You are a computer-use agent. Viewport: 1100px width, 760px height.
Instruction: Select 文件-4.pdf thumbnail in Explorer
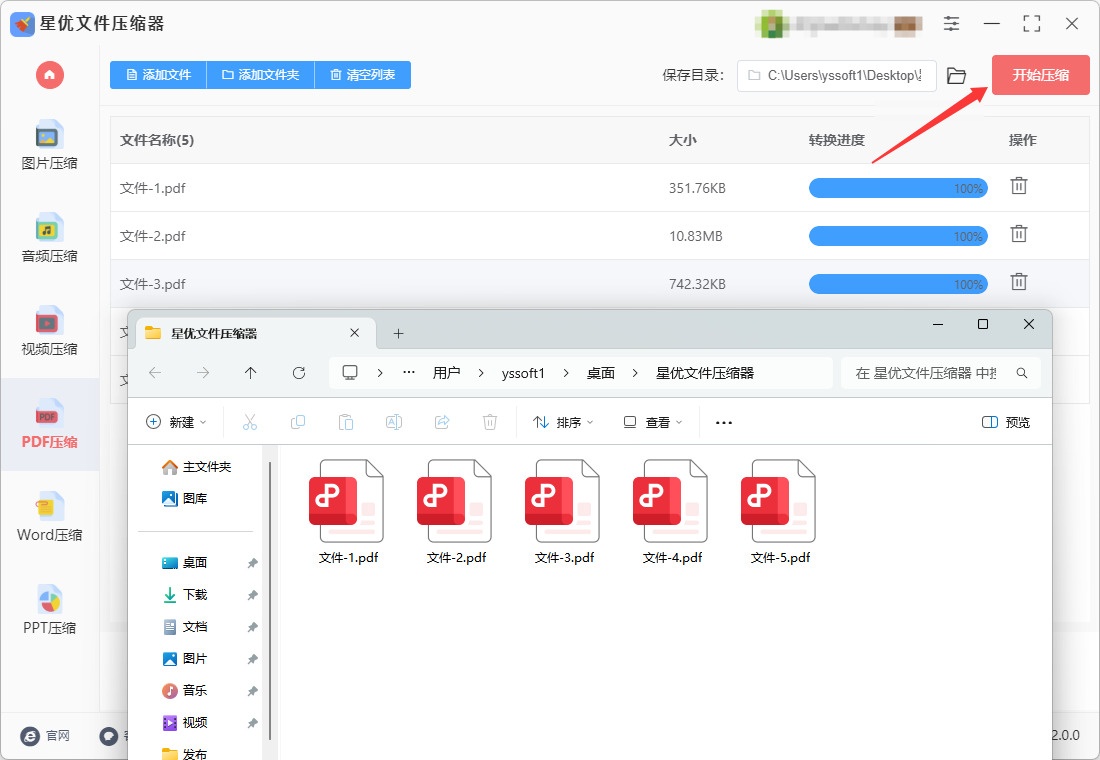[673, 501]
